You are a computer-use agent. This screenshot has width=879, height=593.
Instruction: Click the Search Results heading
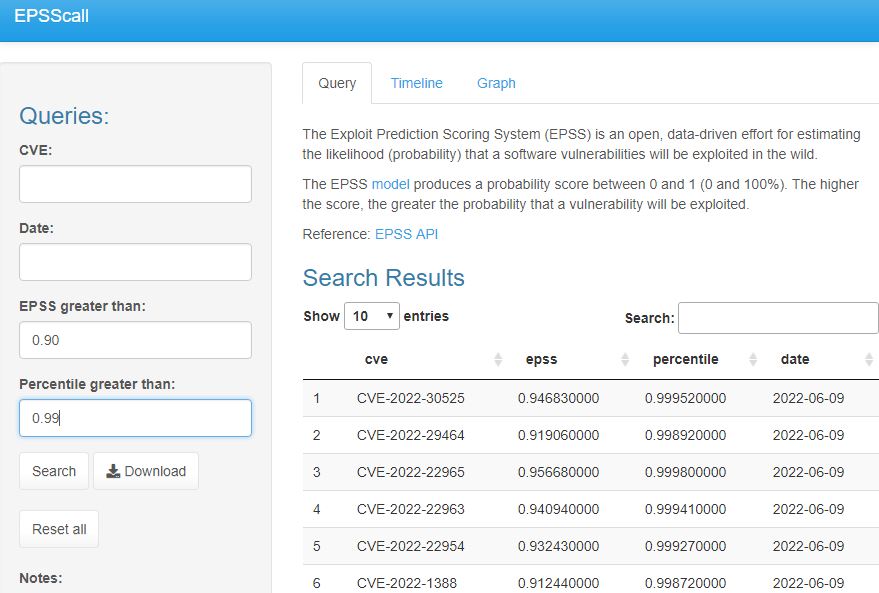pyautogui.click(x=383, y=277)
